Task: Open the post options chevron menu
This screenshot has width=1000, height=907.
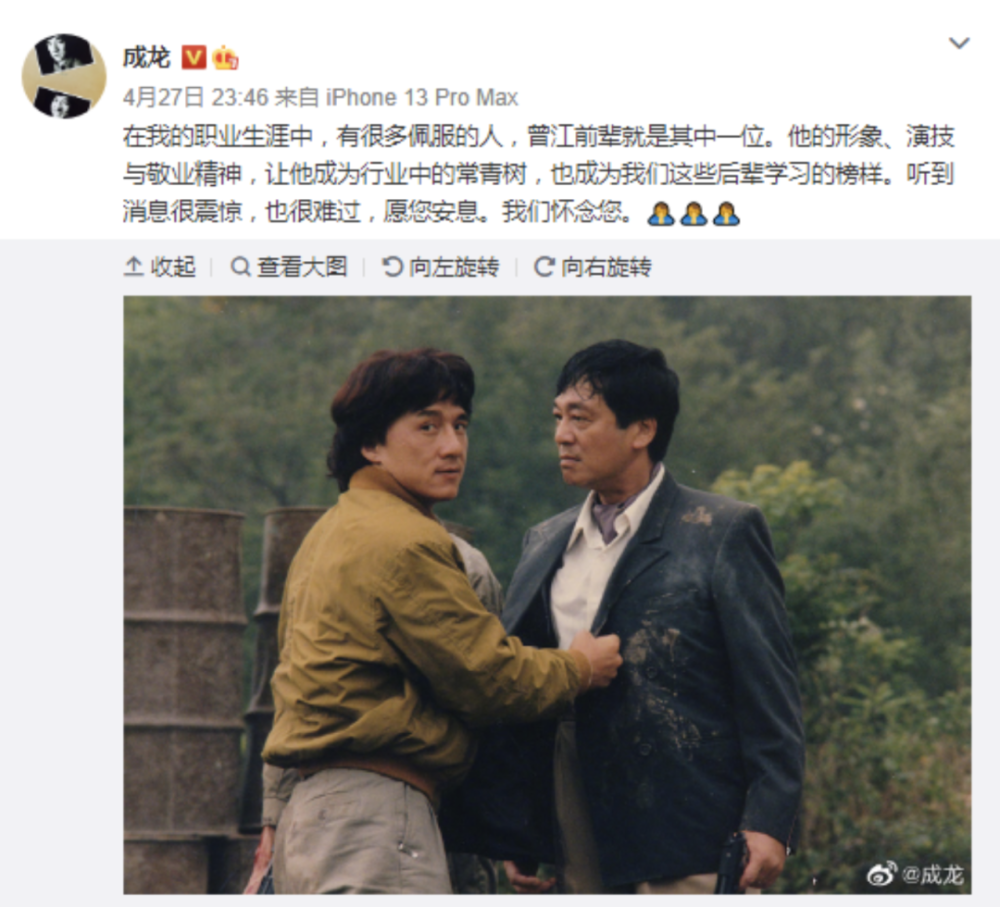Action: tap(959, 43)
